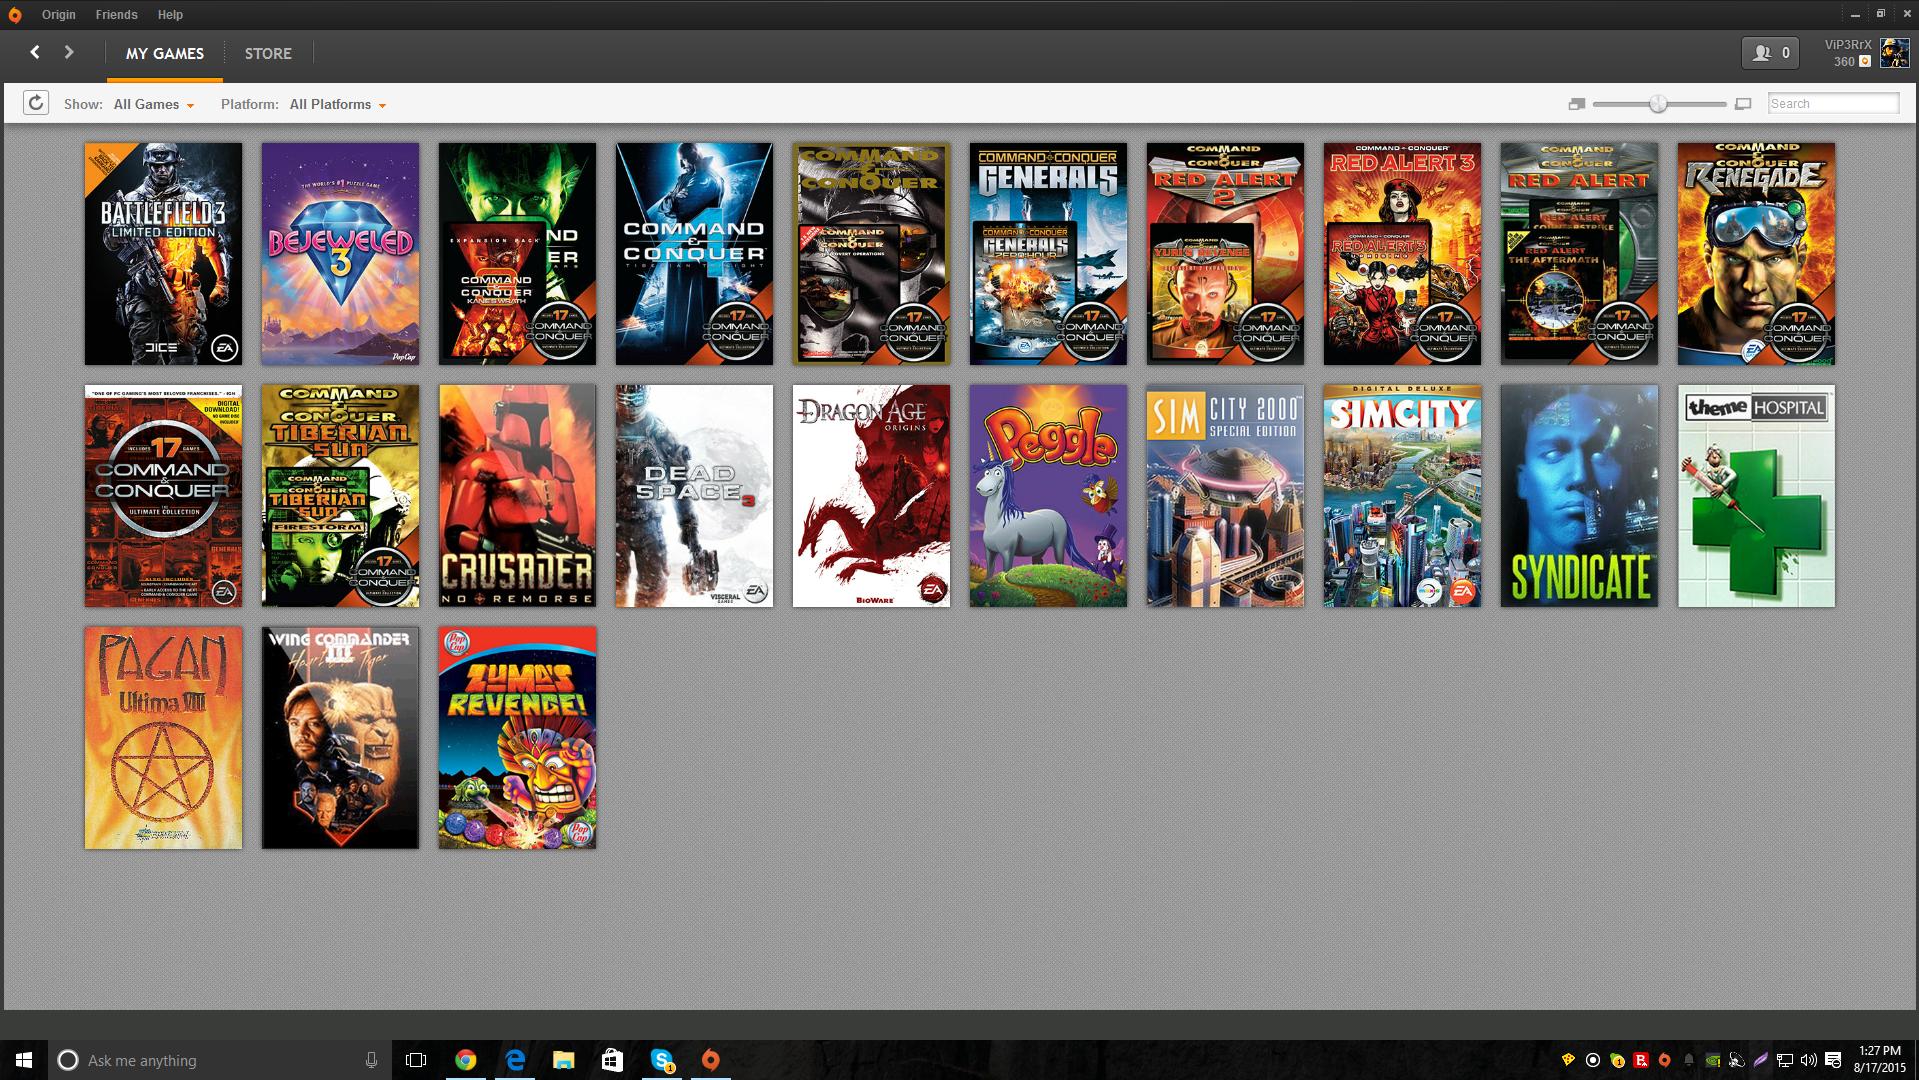
Task: Open Task View on the taskbar
Action: [416, 1060]
